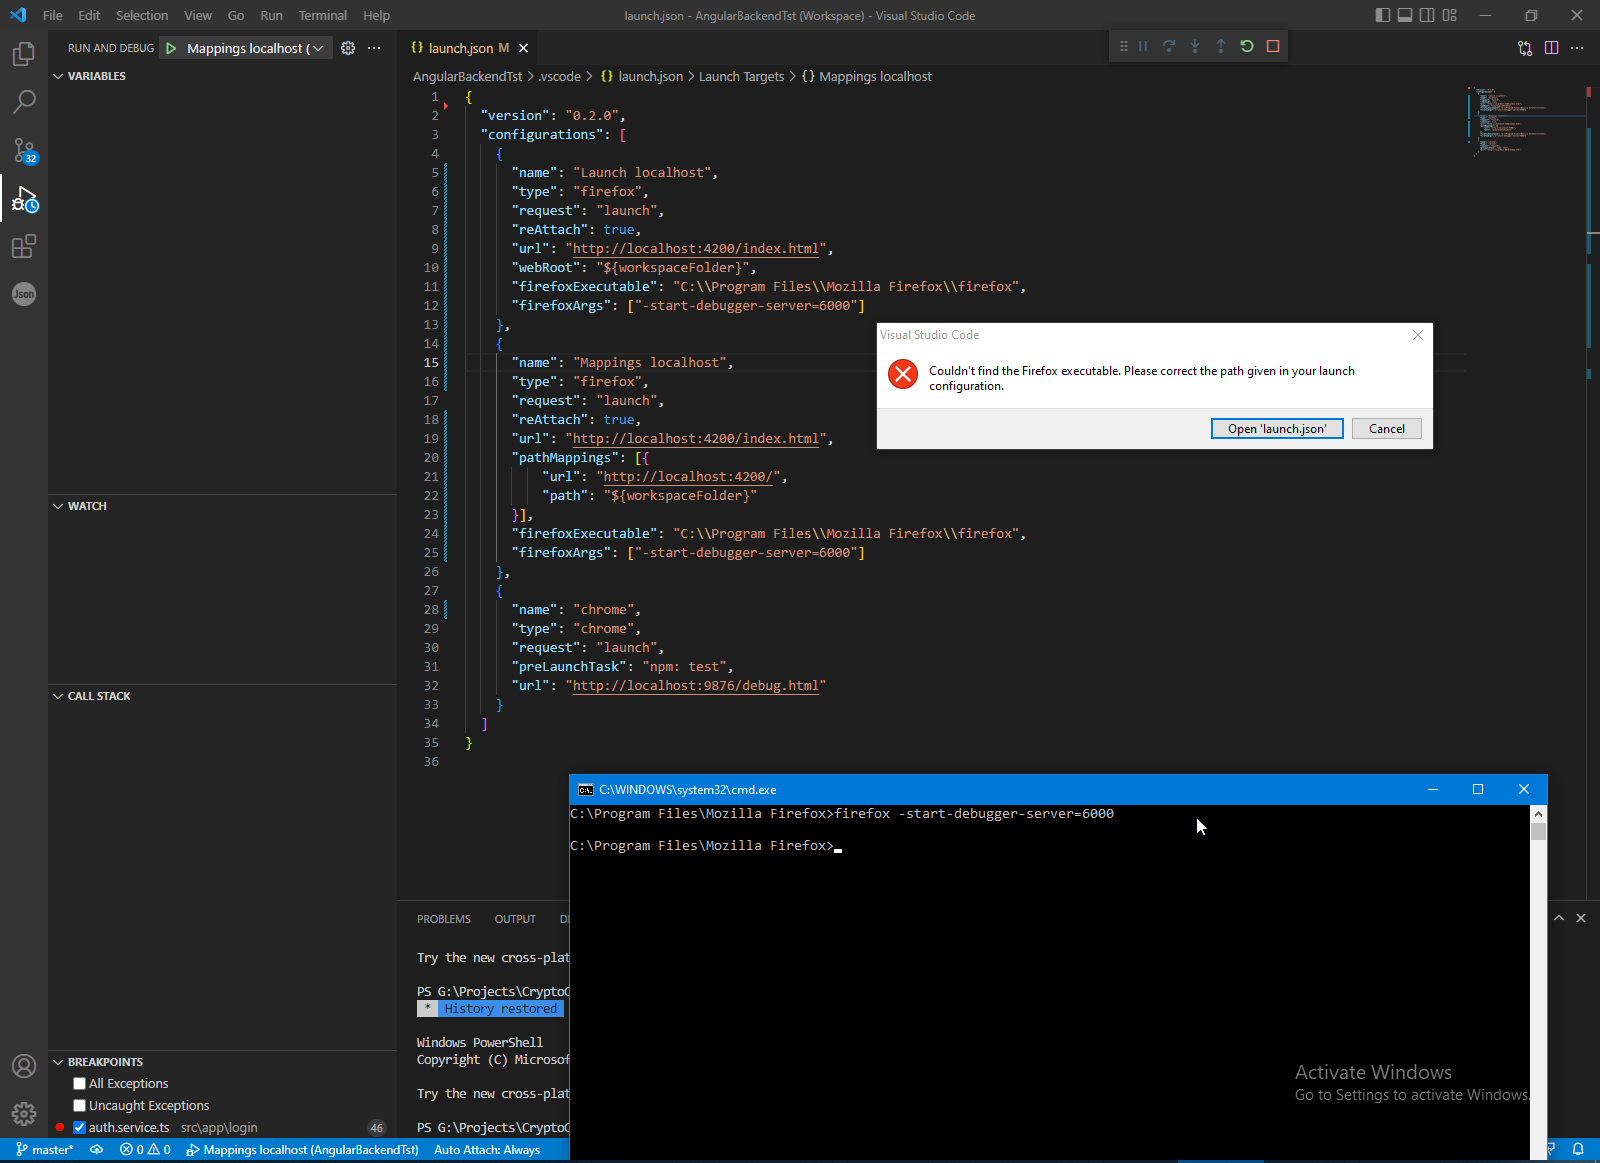
Task: Click the Launch Targets breadcrumb
Action: point(741,77)
